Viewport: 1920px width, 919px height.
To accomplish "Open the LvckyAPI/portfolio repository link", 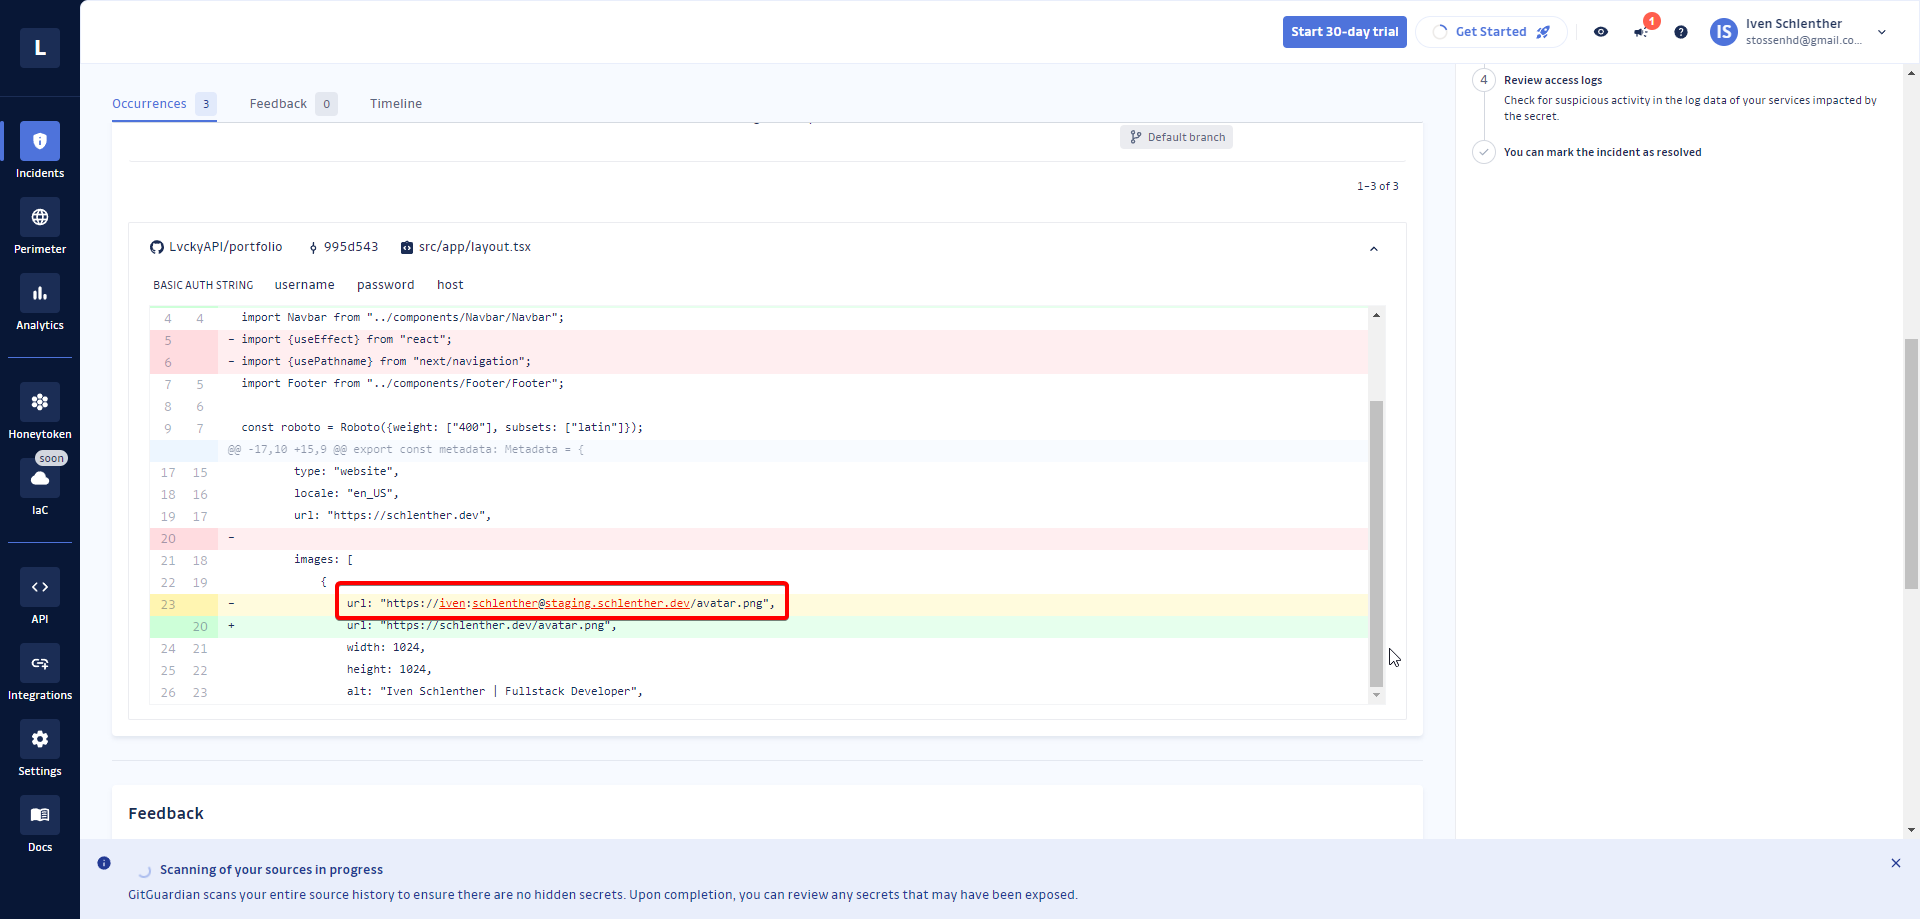I will 225,247.
